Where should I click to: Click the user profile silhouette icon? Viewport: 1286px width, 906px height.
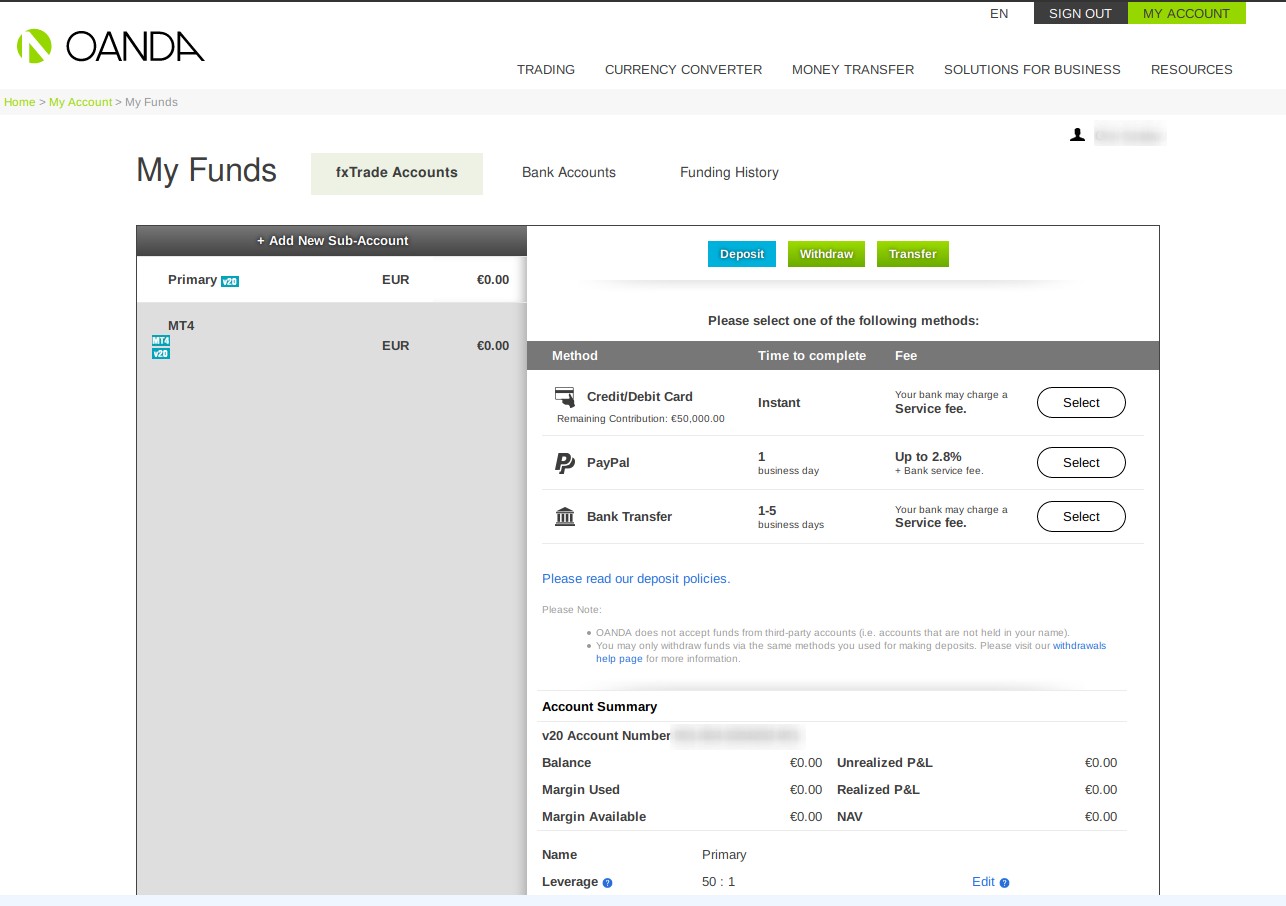pyautogui.click(x=1077, y=135)
